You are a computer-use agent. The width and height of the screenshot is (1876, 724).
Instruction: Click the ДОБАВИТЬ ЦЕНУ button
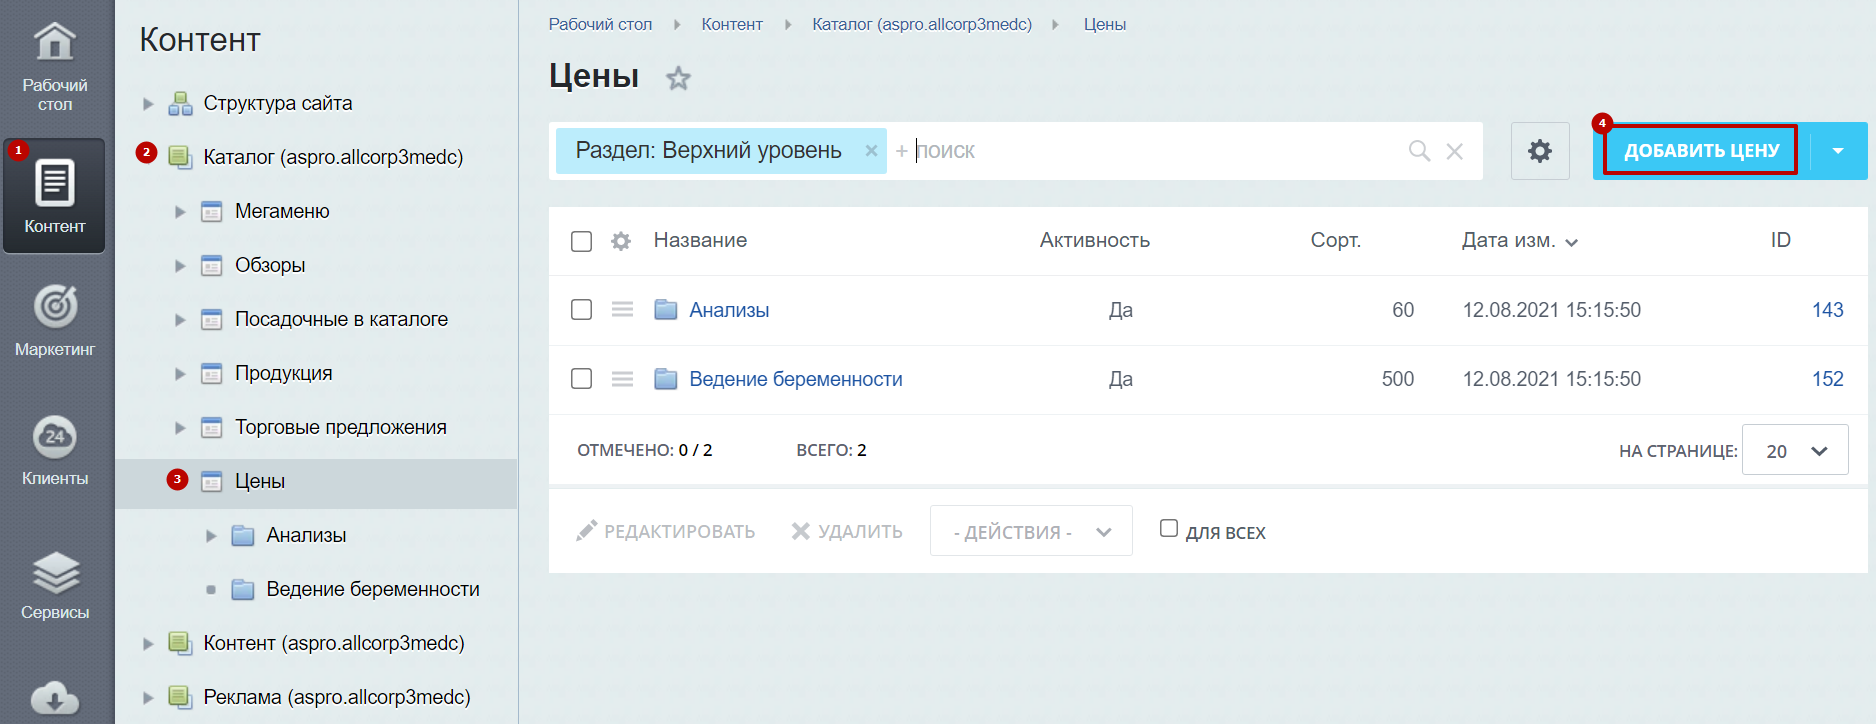pyautogui.click(x=1701, y=151)
